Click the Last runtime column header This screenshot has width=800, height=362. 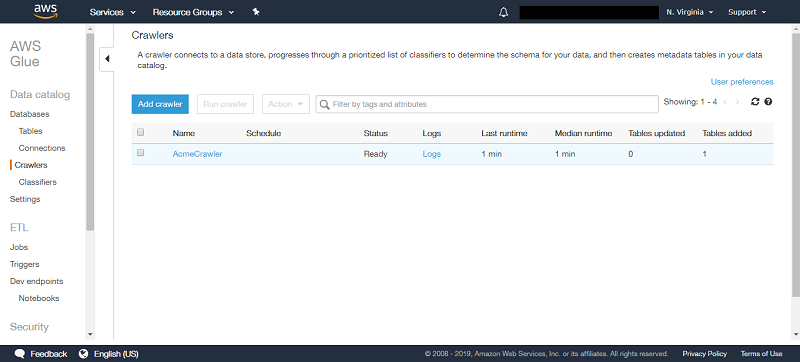click(x=504, y=133)
